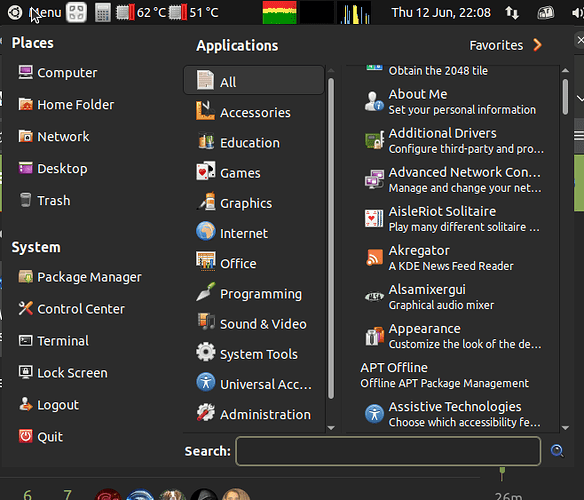This screenshot has height=500, width=584.
Task: Select the Accessories category
Action: click(x=254, y=112)
